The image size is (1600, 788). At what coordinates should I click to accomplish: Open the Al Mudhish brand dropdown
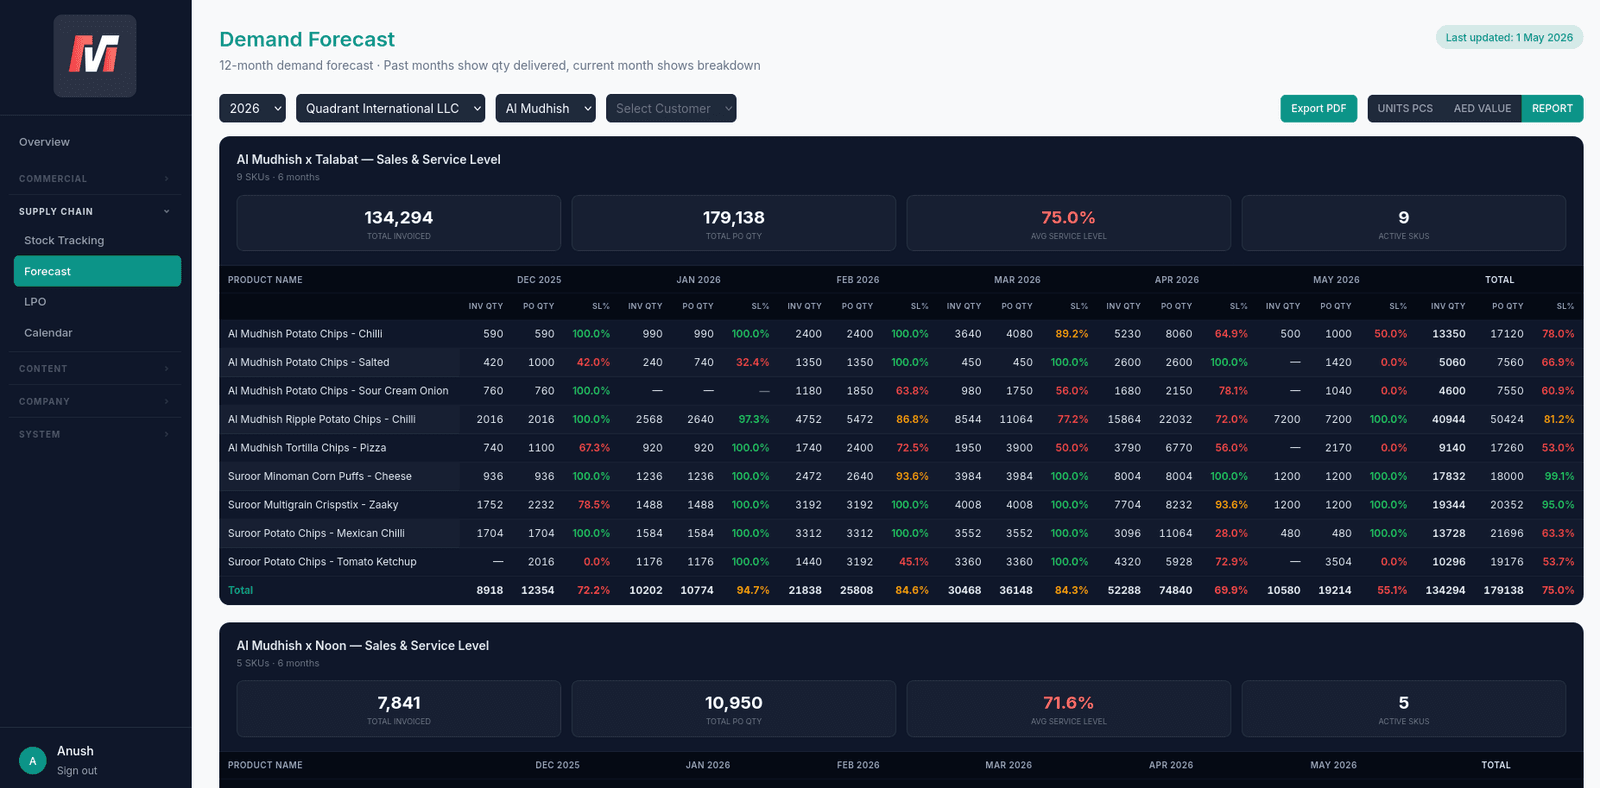pos(546,108)
